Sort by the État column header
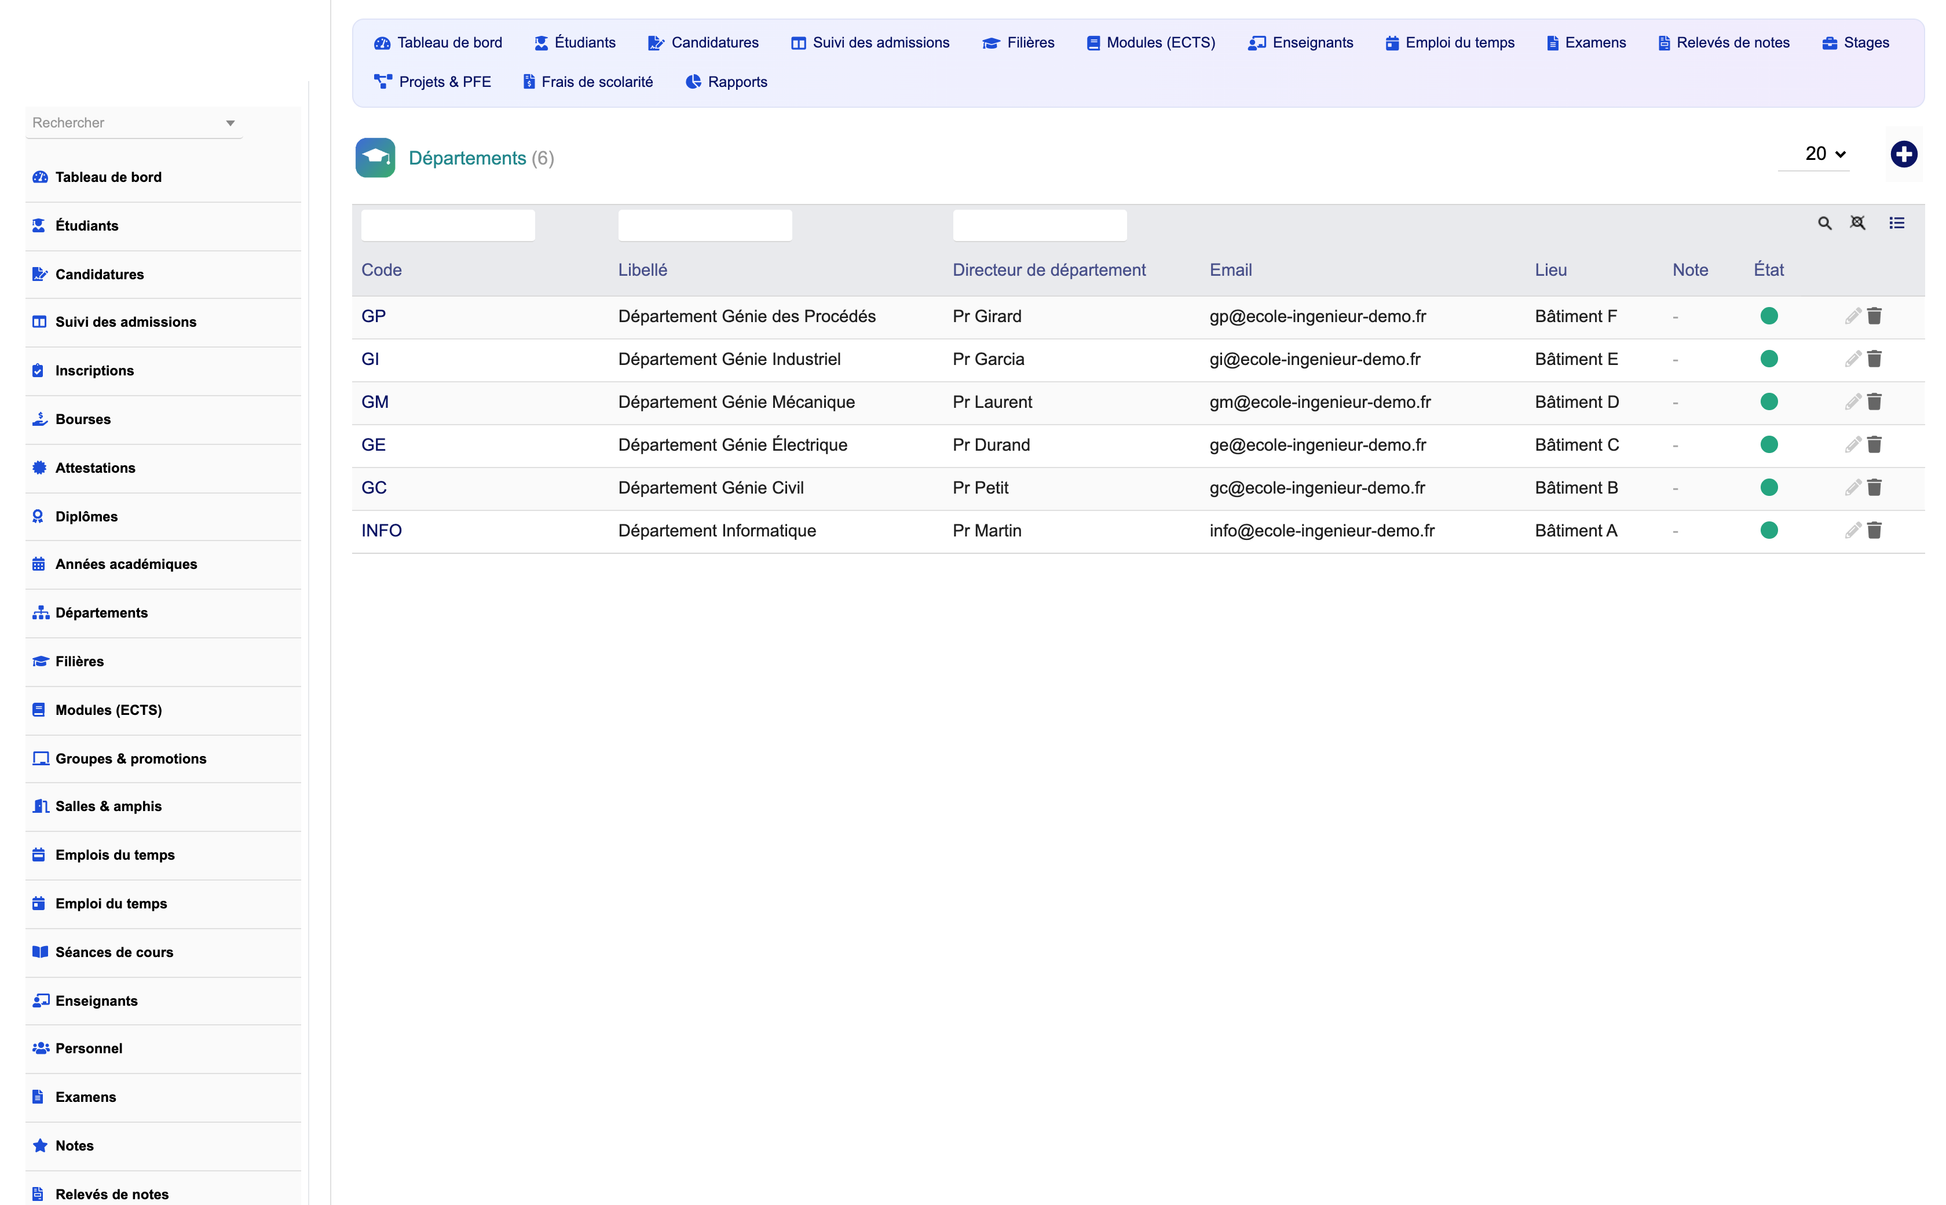The height and width of the screenshot is (1205, 1946). [1768, 270]
